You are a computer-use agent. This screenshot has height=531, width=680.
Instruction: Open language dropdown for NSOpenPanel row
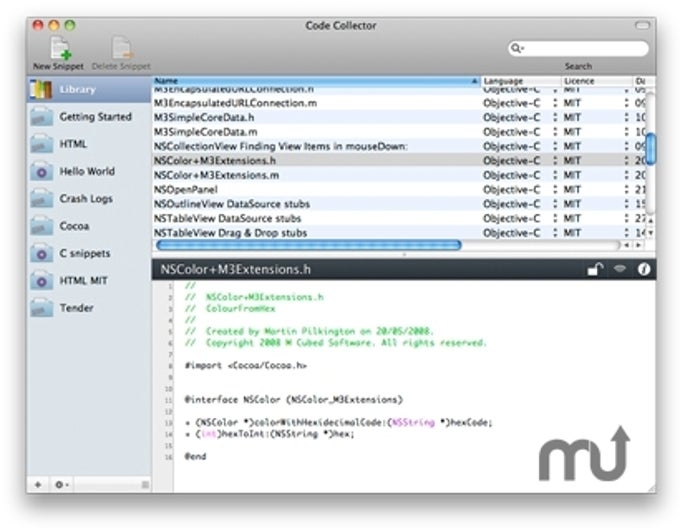tap(555, 190)
